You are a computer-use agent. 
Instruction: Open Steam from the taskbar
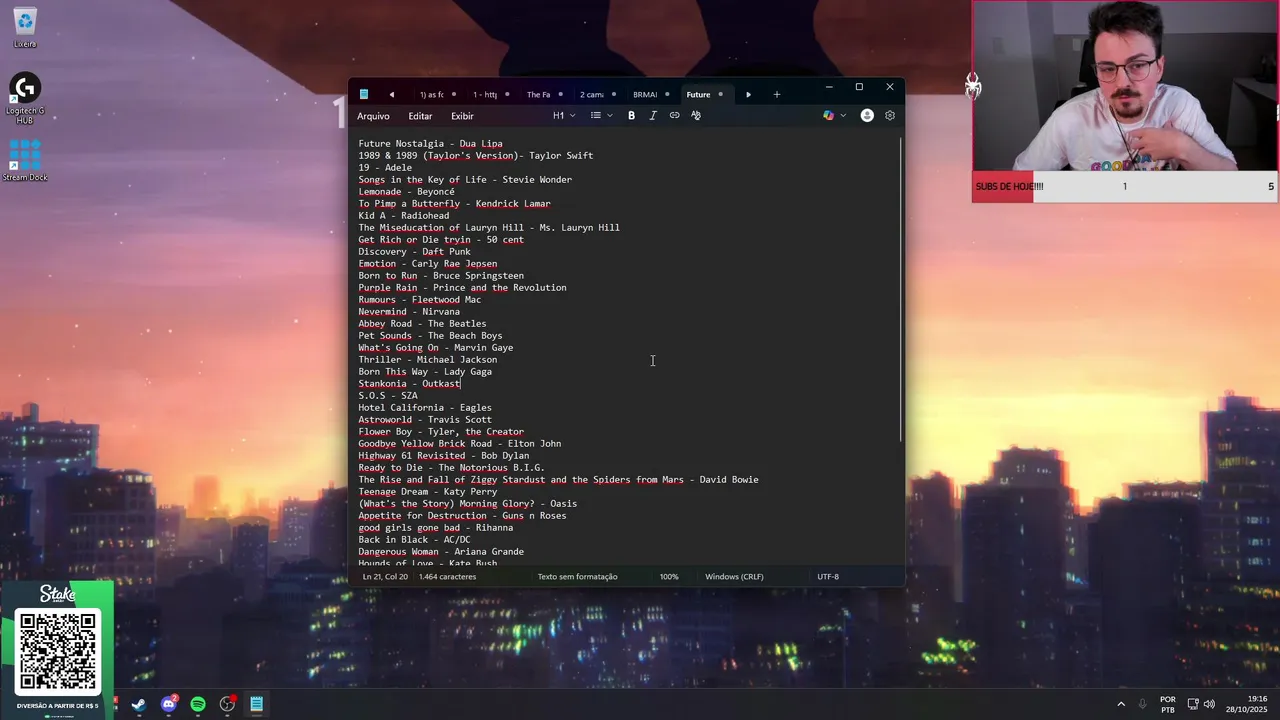139,704
